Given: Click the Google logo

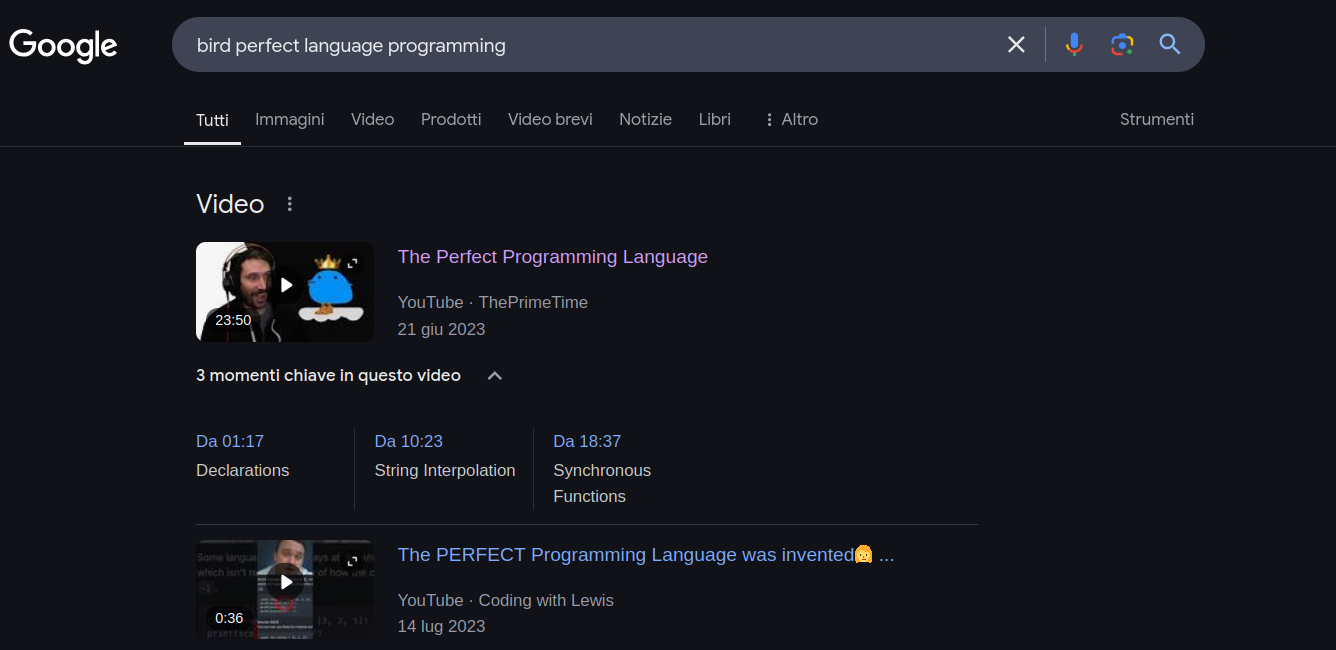Looking at the screenshot, I should point(63,45).
